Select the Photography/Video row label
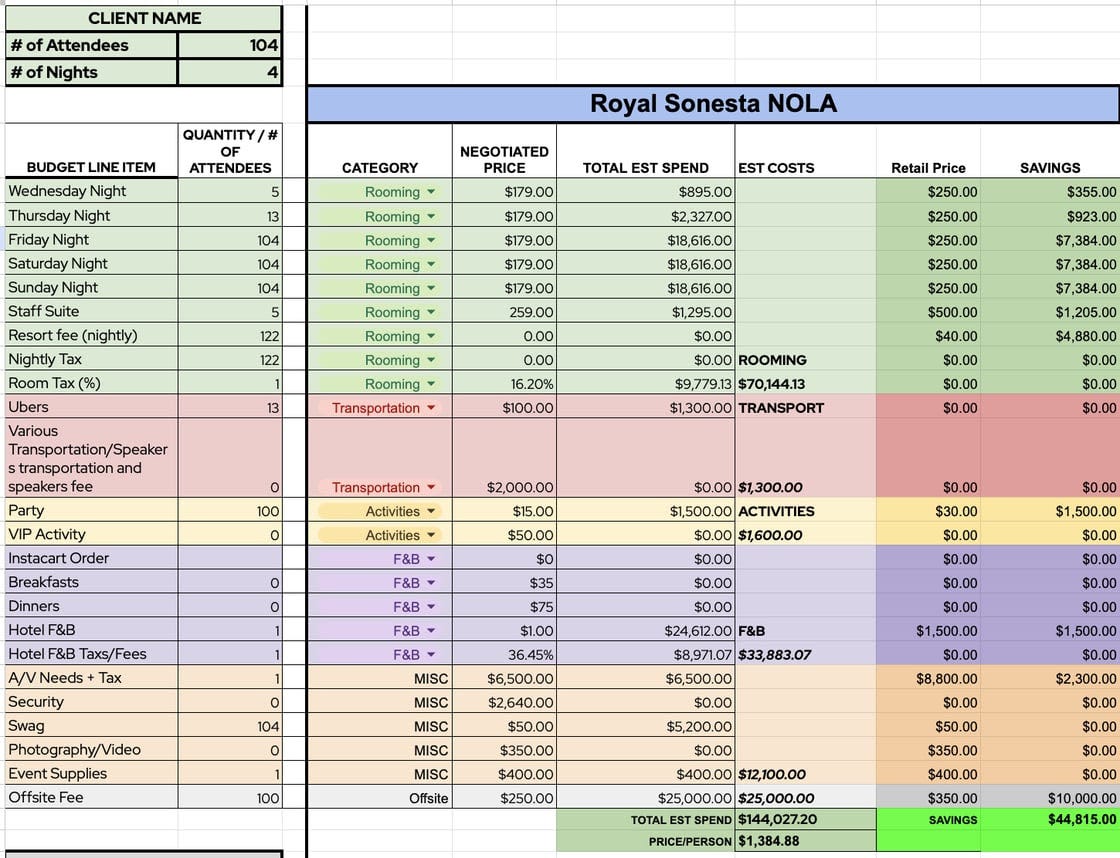Image resolution: width=1120 pixels, height=858 pixels. point(91,749)
